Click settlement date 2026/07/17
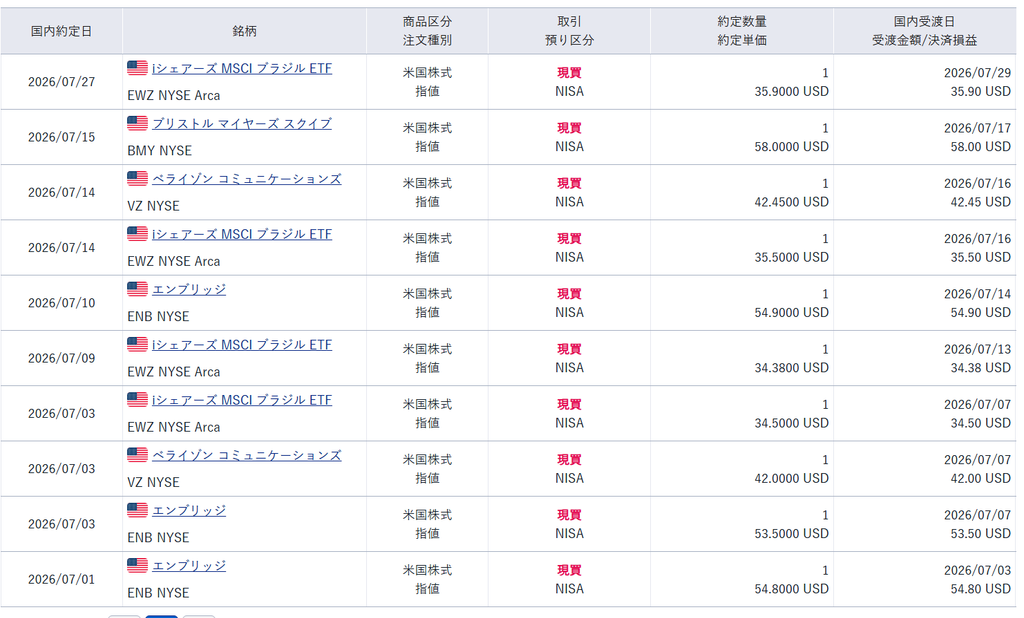Image resolution: width=1024 pixels, height=618 pixels. pos(977,128)
